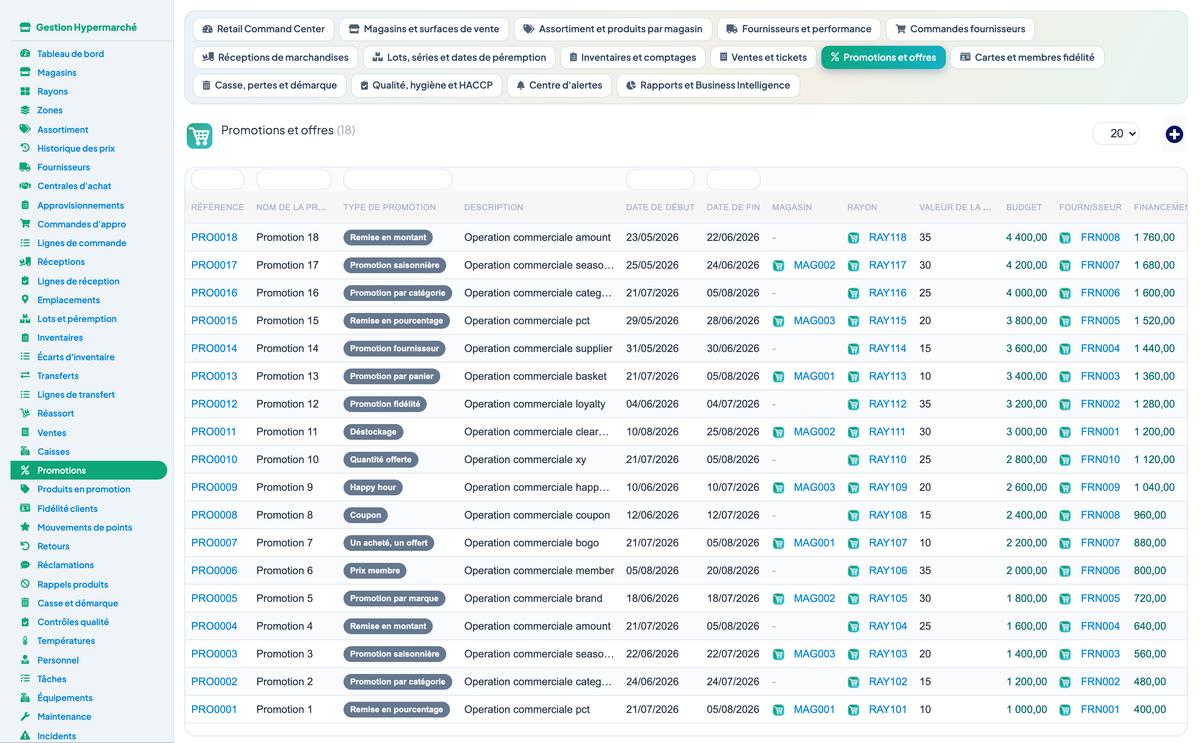Click the add new promotion plus icon
The width and height of the screenshot is (1200, 743).
click(1174, 134)
